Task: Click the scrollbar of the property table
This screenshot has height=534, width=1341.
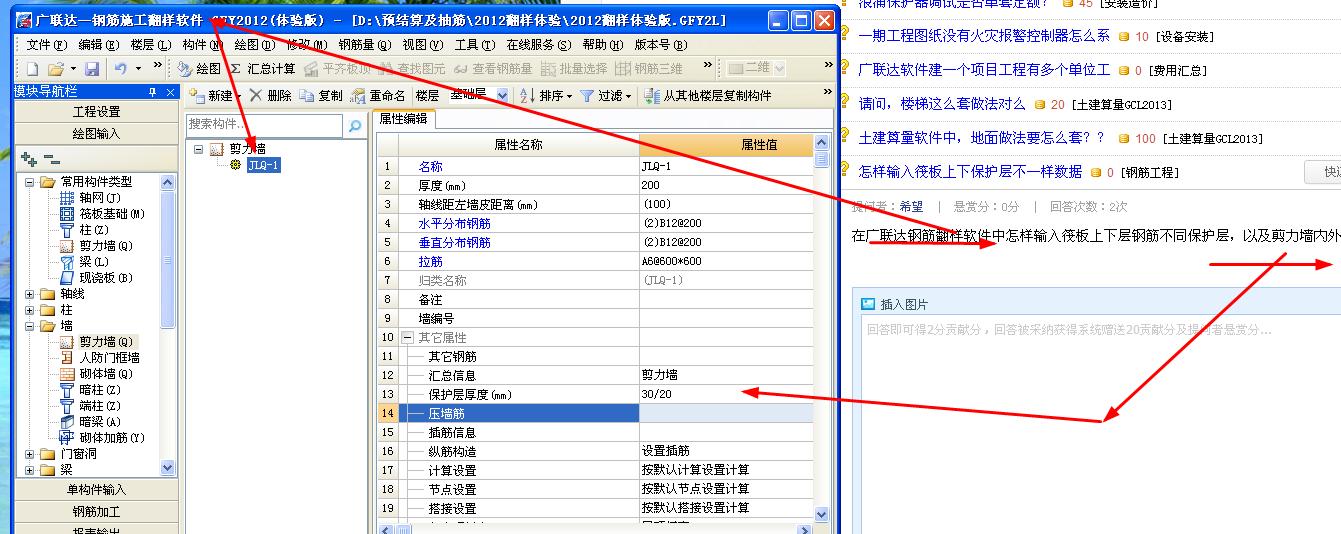Action: pyautogui.click(x=822, y=330)
